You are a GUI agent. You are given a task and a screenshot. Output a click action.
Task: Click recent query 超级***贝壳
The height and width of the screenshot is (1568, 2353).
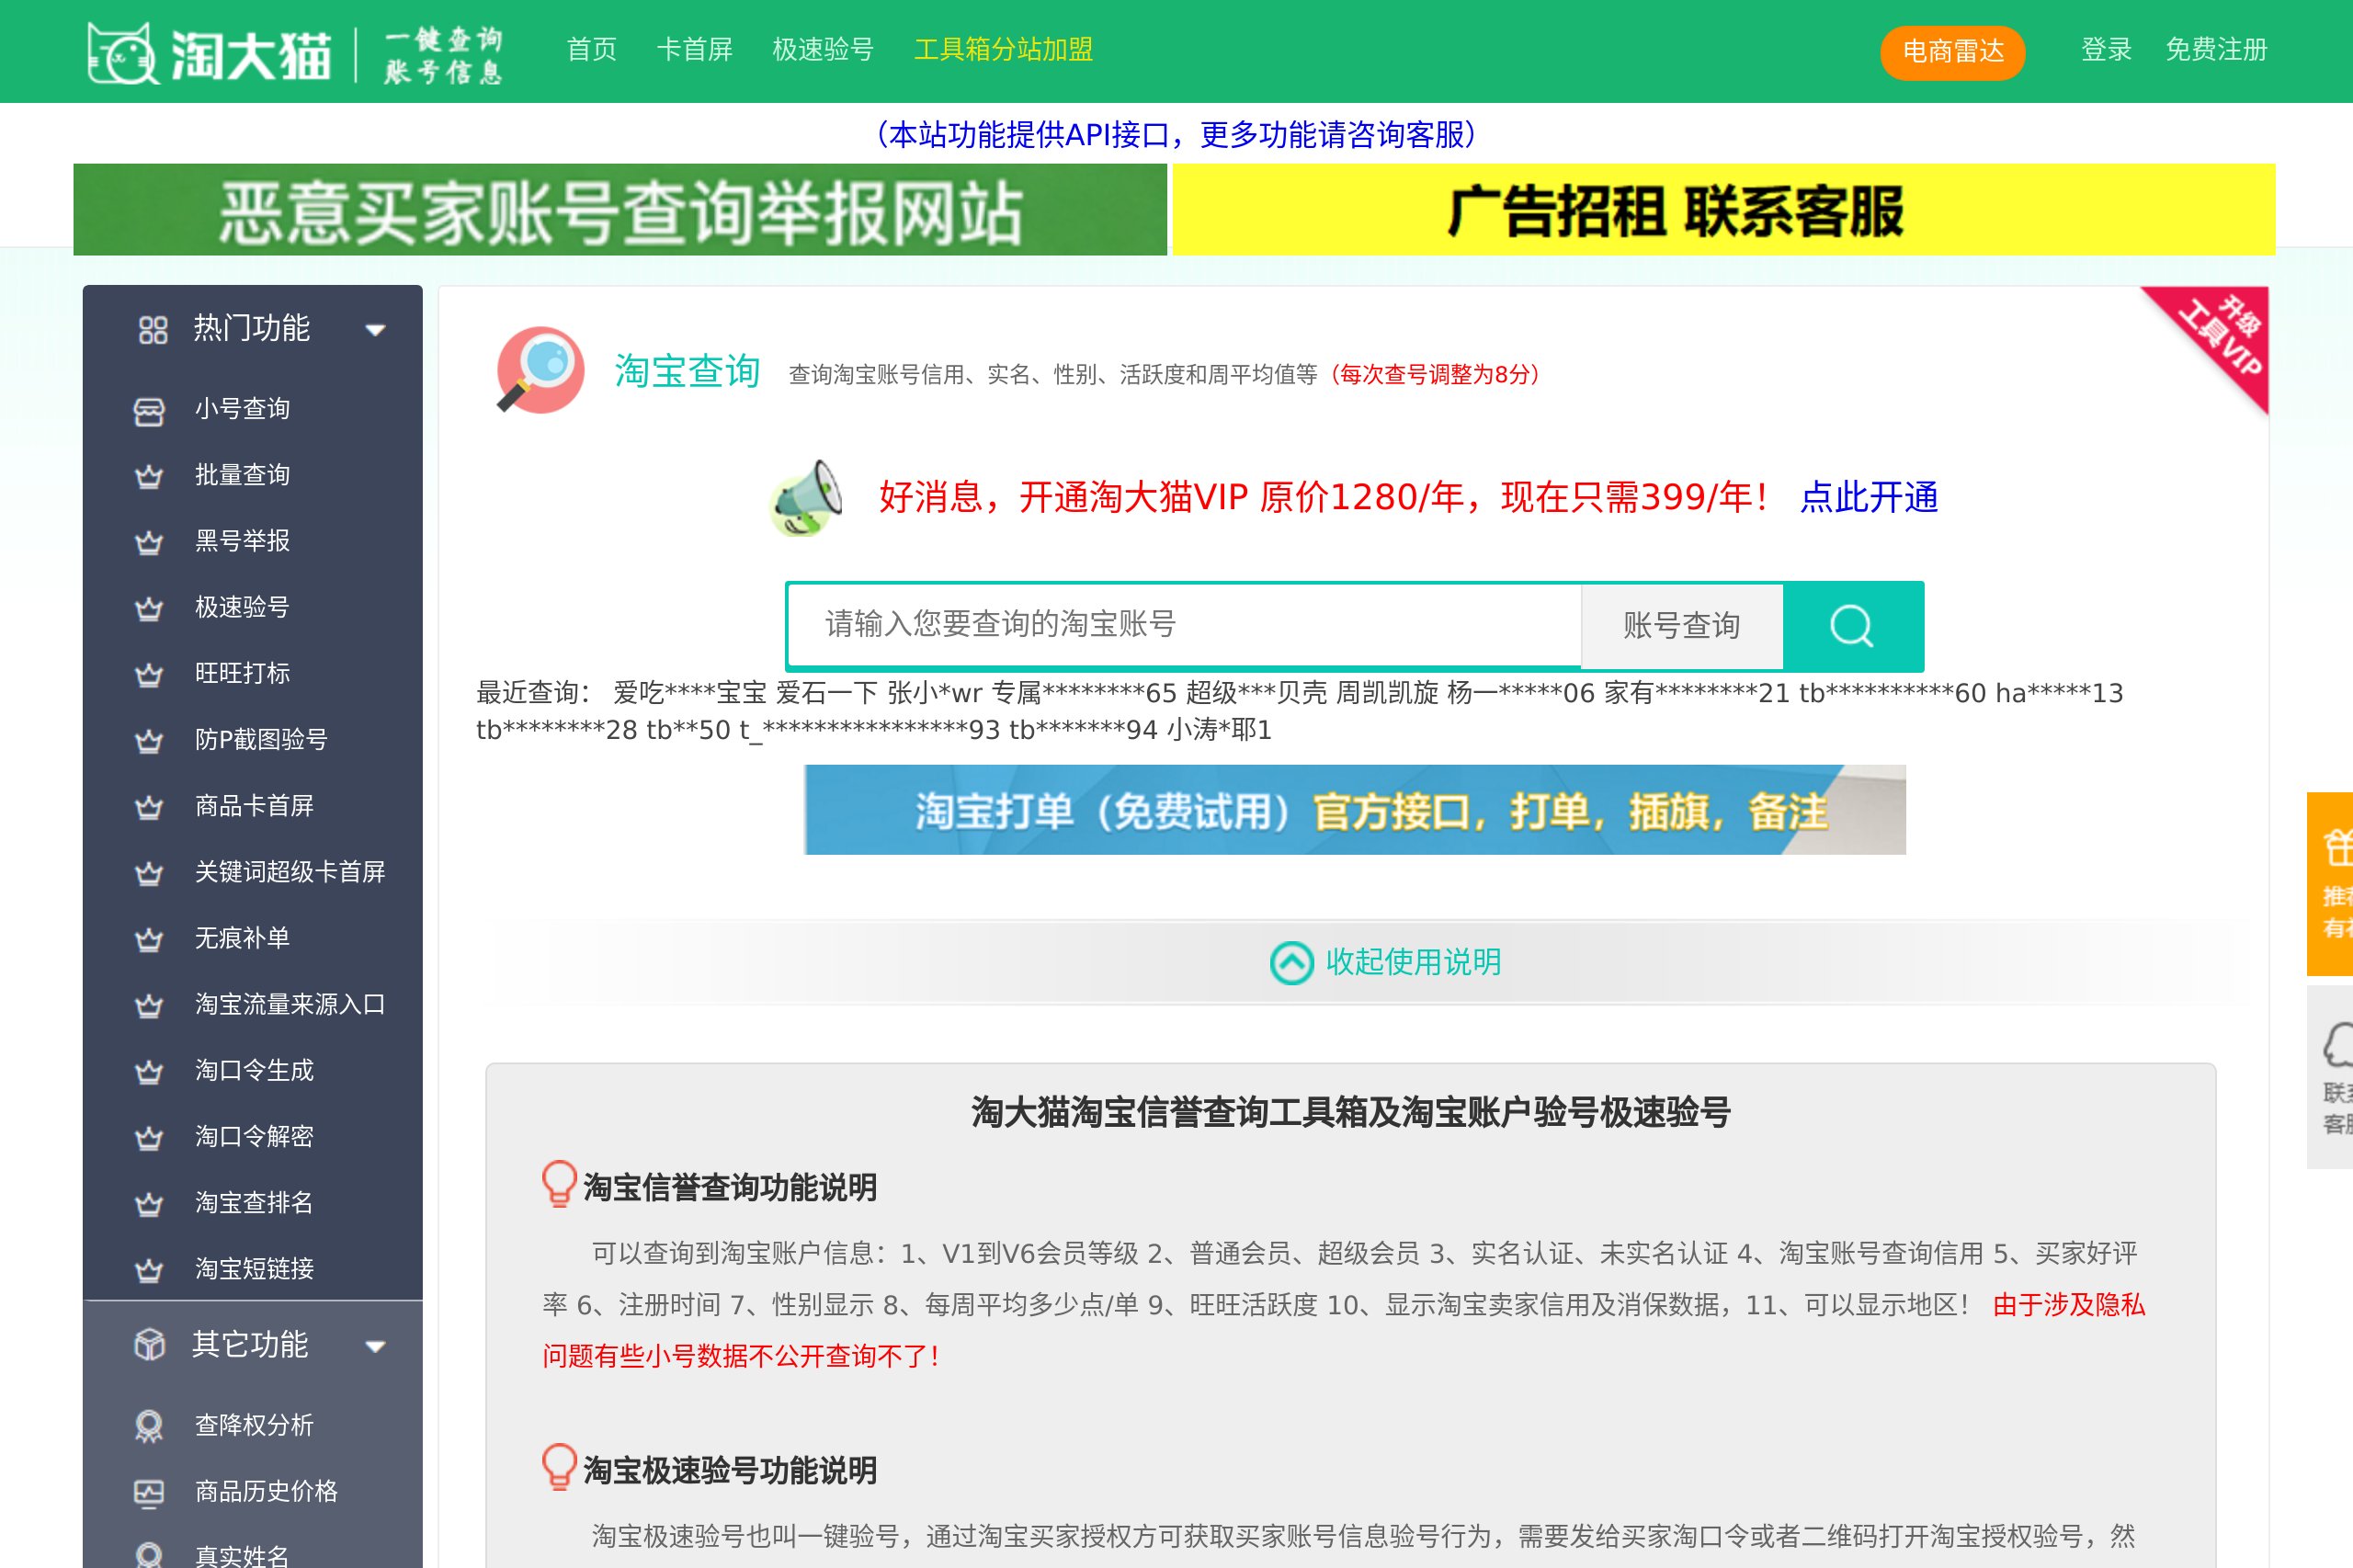pos(1256,693)
